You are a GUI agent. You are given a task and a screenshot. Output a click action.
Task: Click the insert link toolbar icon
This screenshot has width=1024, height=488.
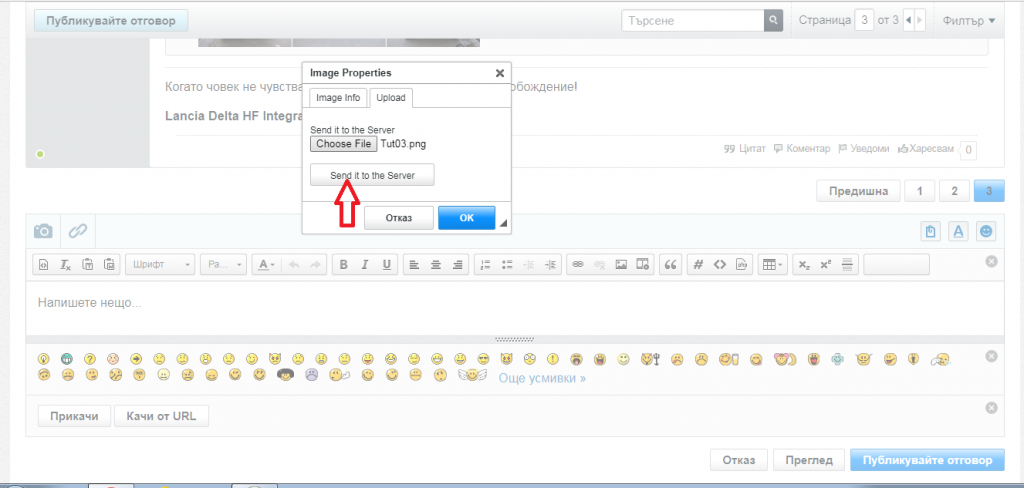577,265
